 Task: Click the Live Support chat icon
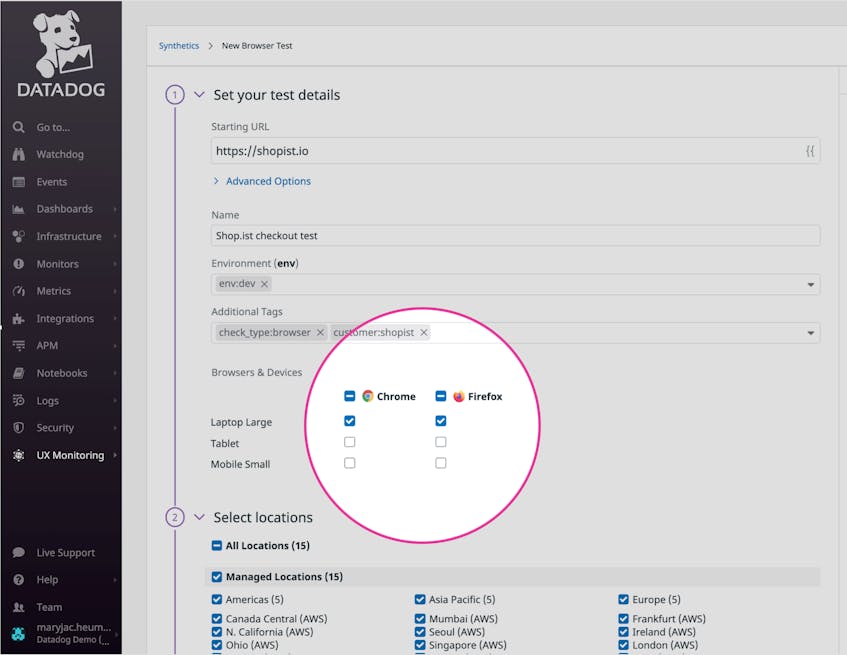pyautogui.click(x=18, y=552)
